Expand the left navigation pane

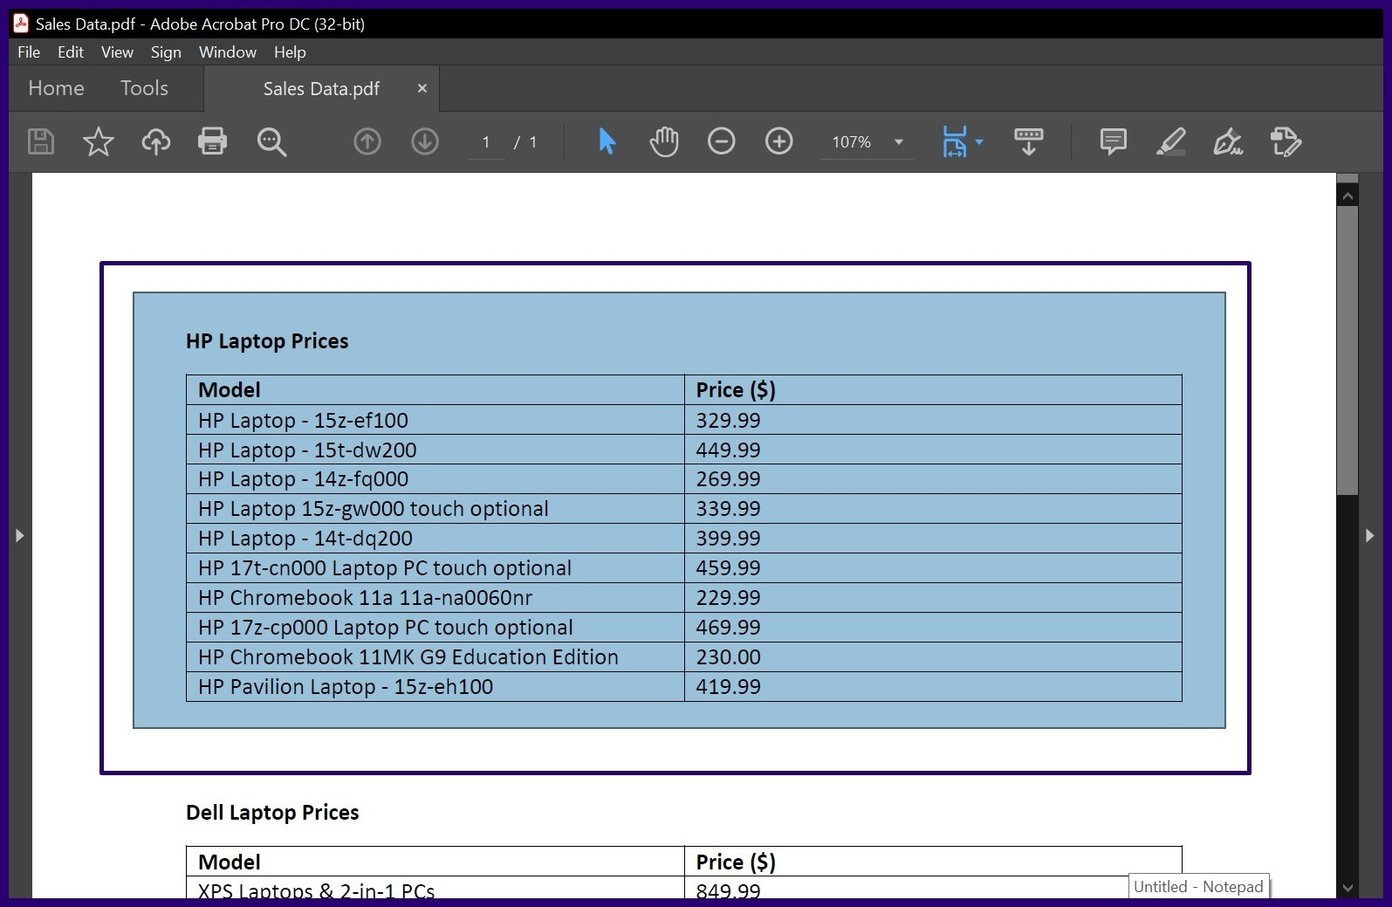pos(19,536)
